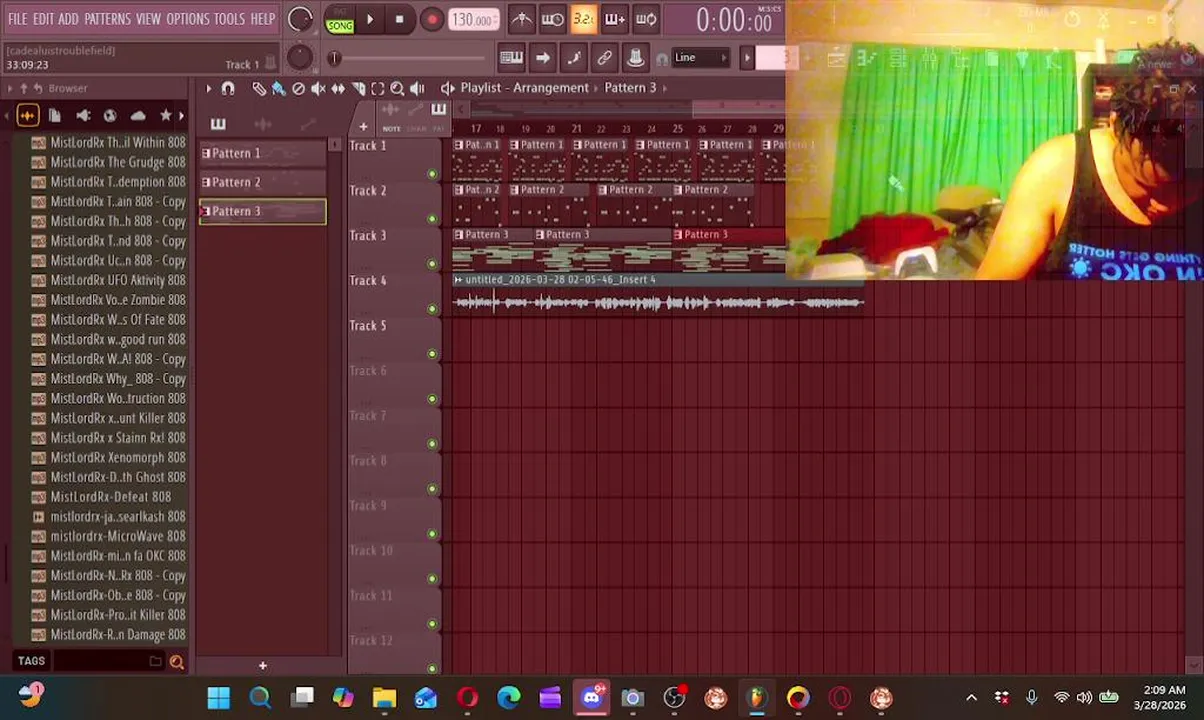The width and height of the screenshot is (1204, 720).
Task: Toggle the 3.2.1 countdown before recording
Action: (x=584, y=19)
